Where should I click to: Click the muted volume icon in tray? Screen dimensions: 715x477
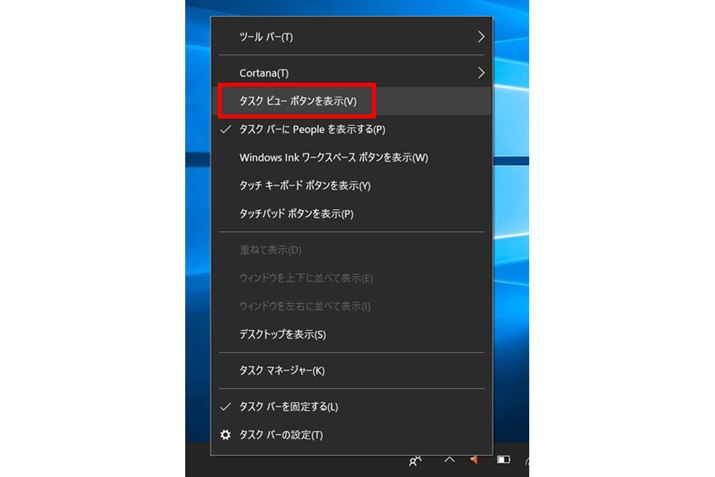474,460
